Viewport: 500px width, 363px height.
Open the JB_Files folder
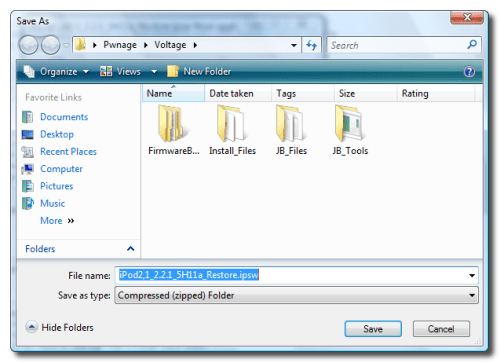click(x=291, y=130)
